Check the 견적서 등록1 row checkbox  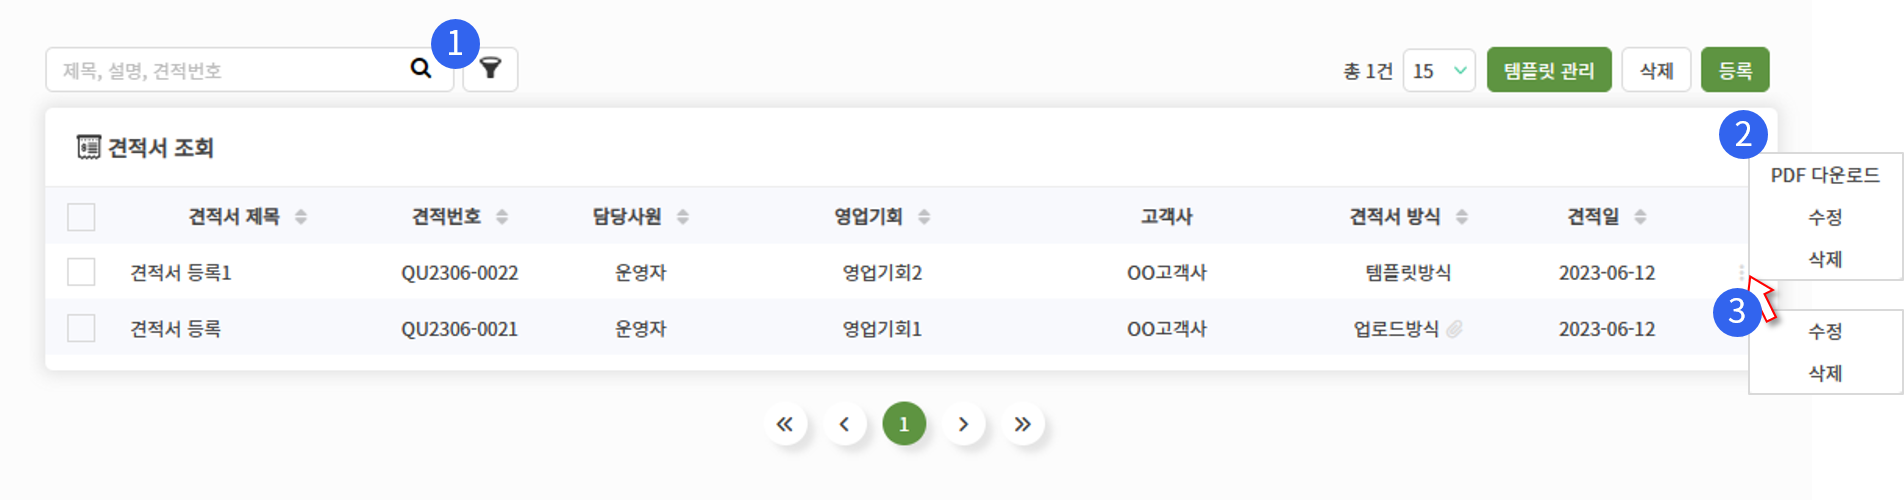pos(81,272)
